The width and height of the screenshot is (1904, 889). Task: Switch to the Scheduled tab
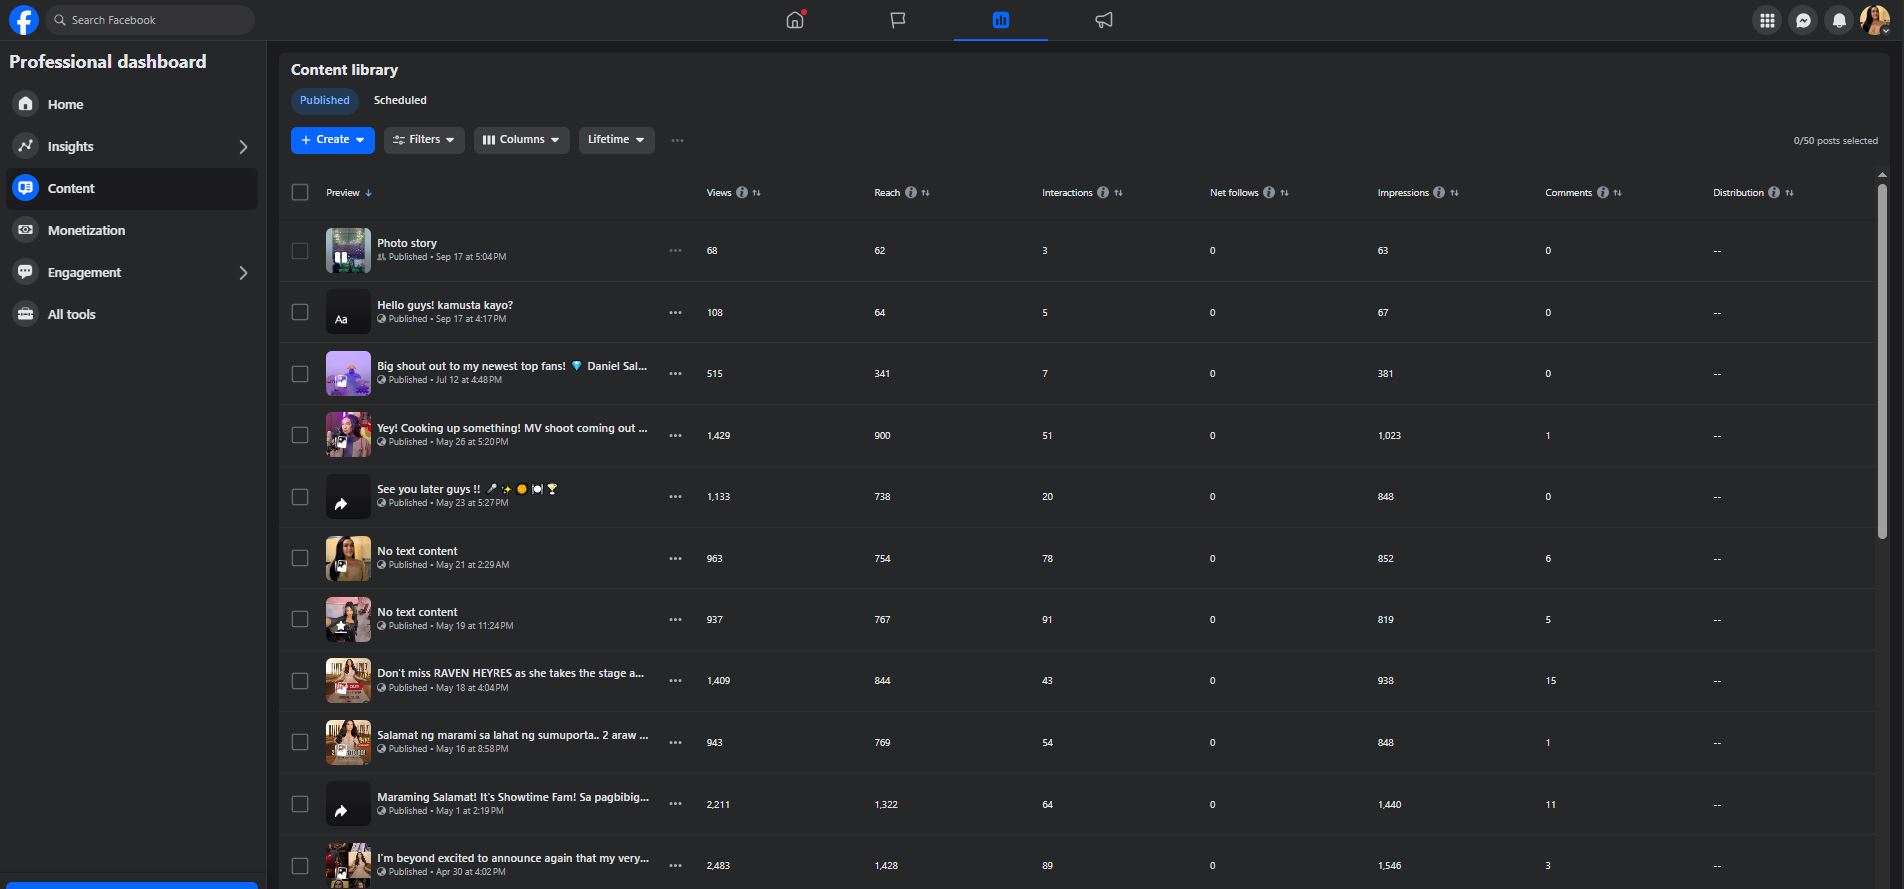pyautogui.click(x=400, y=100)
